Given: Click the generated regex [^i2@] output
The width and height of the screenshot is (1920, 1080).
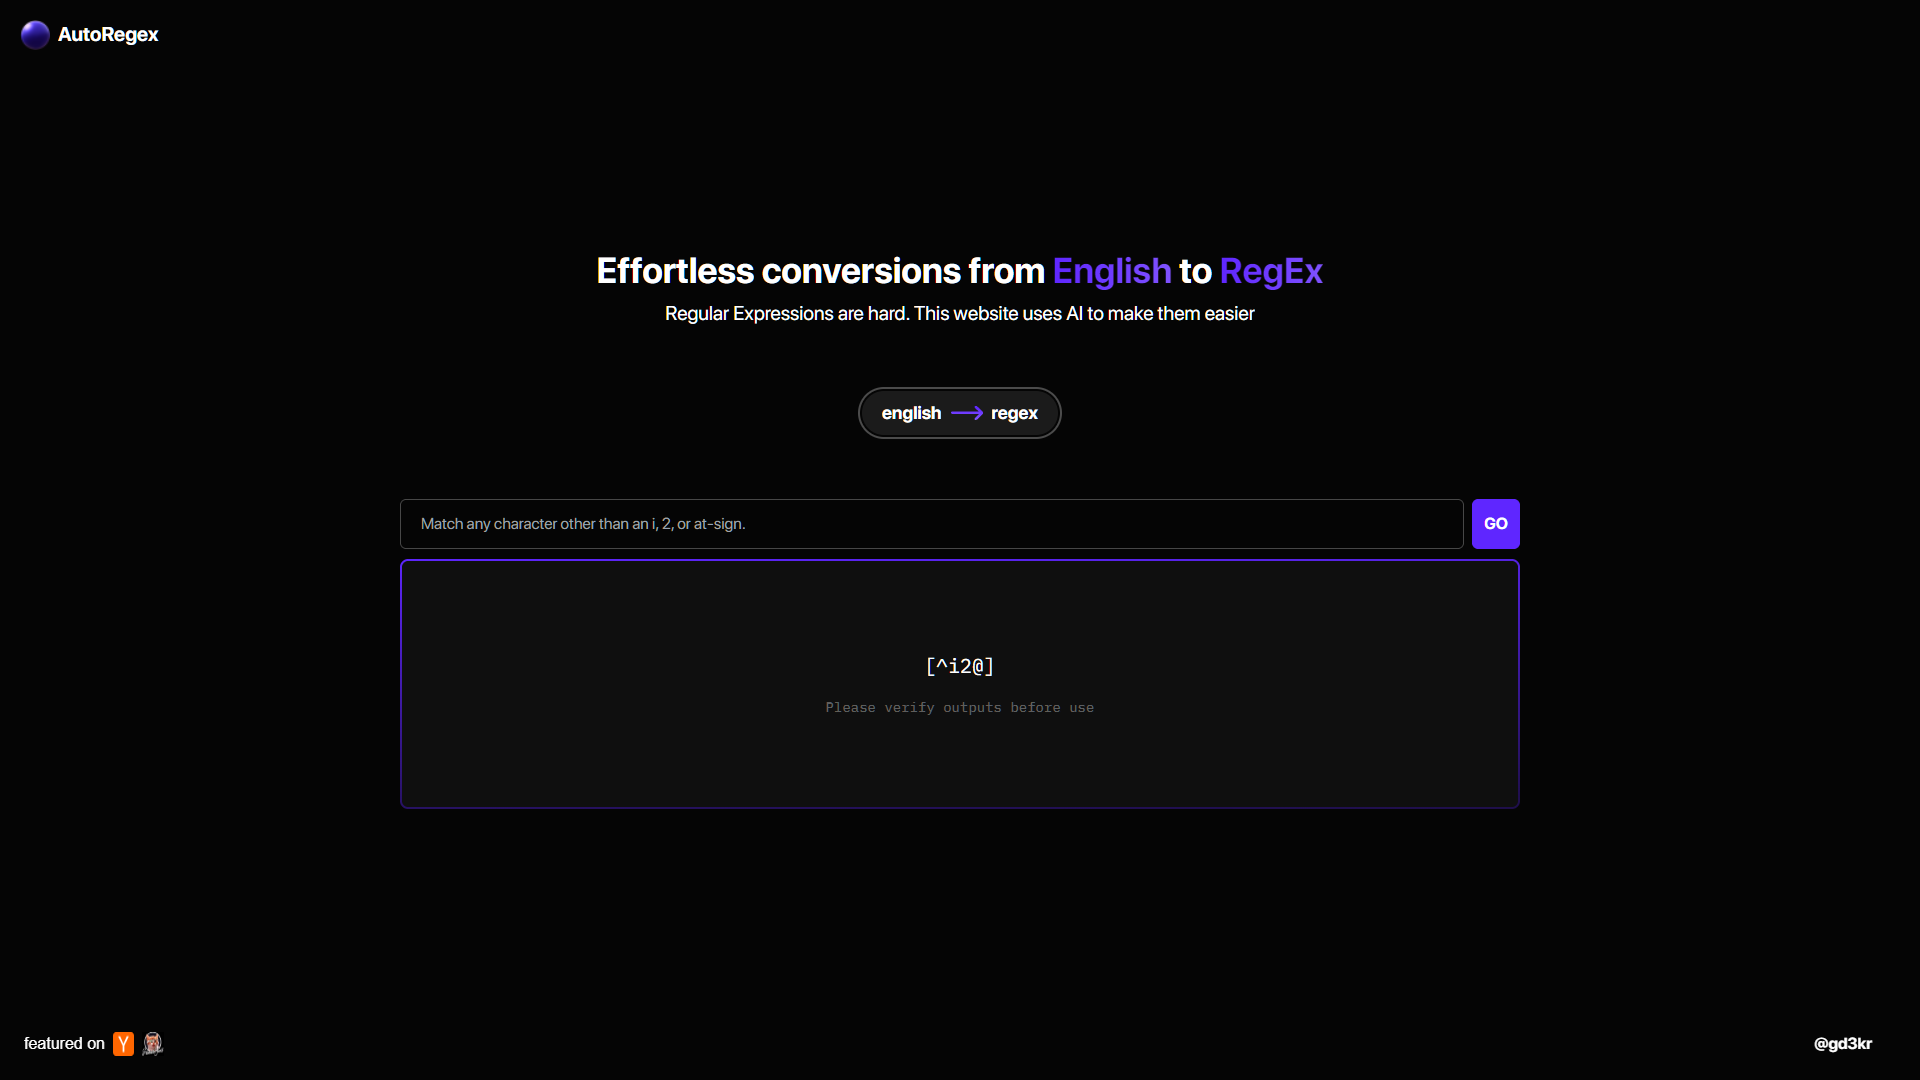Looking at the screenshot, I should 959,666.
